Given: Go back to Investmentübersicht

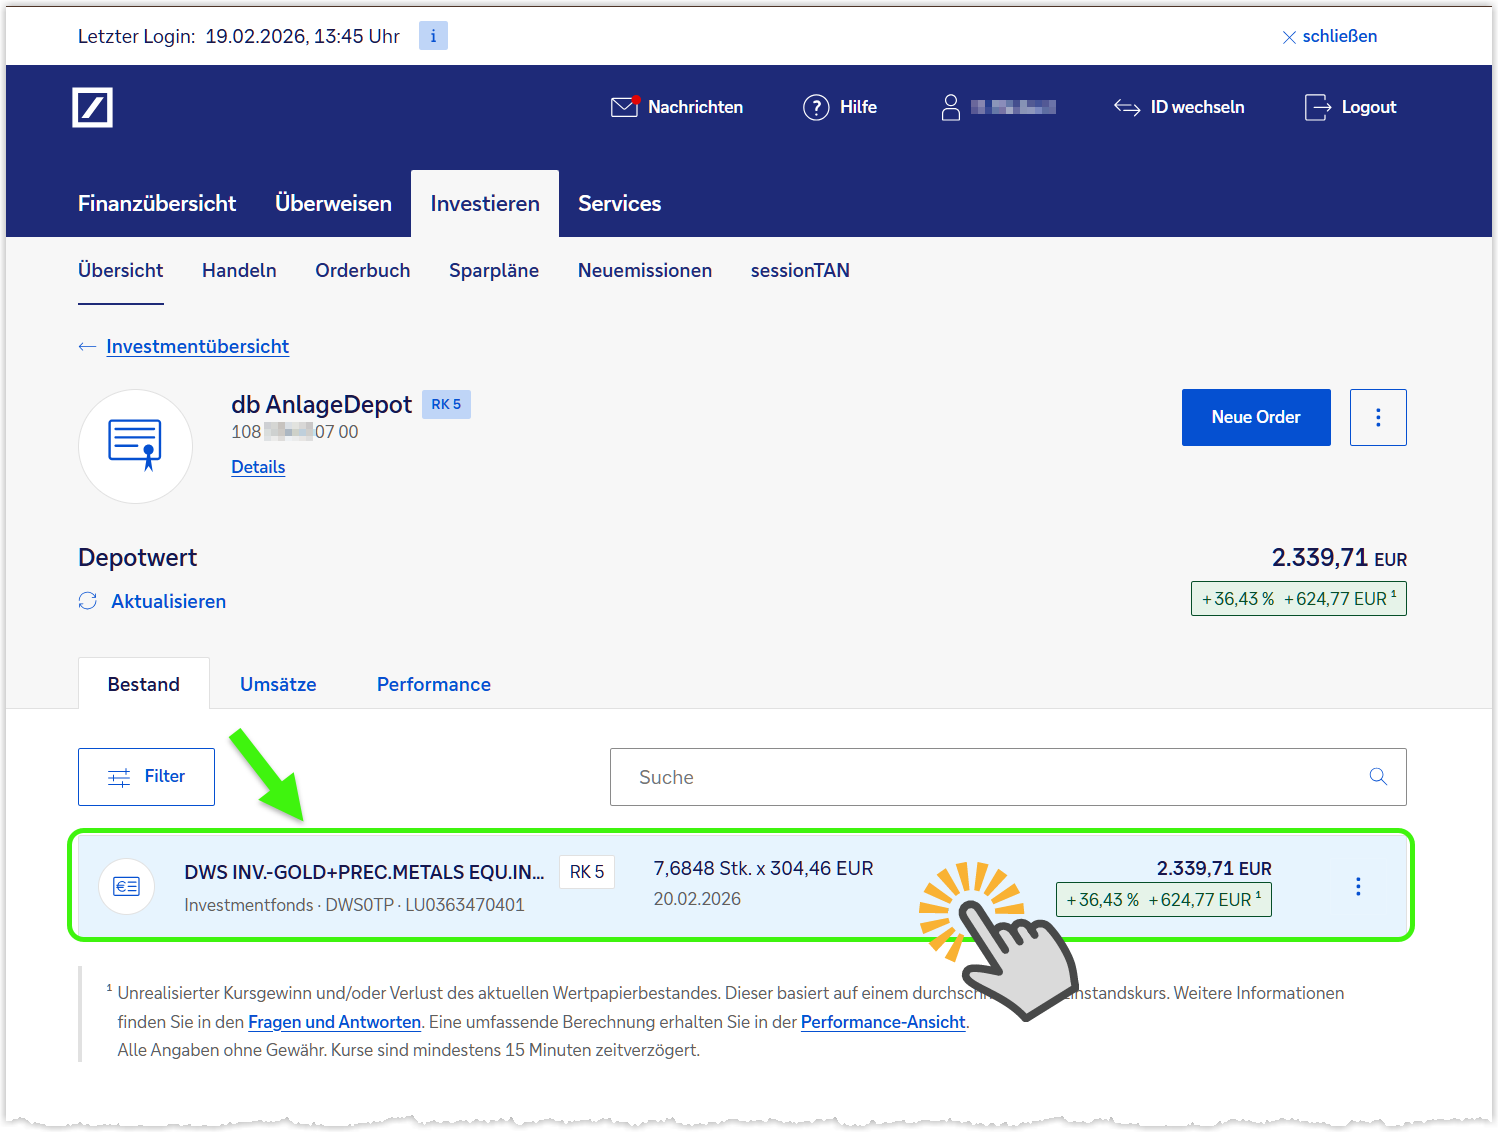Looking at the screenshot, I should click(x=197, y=347).
